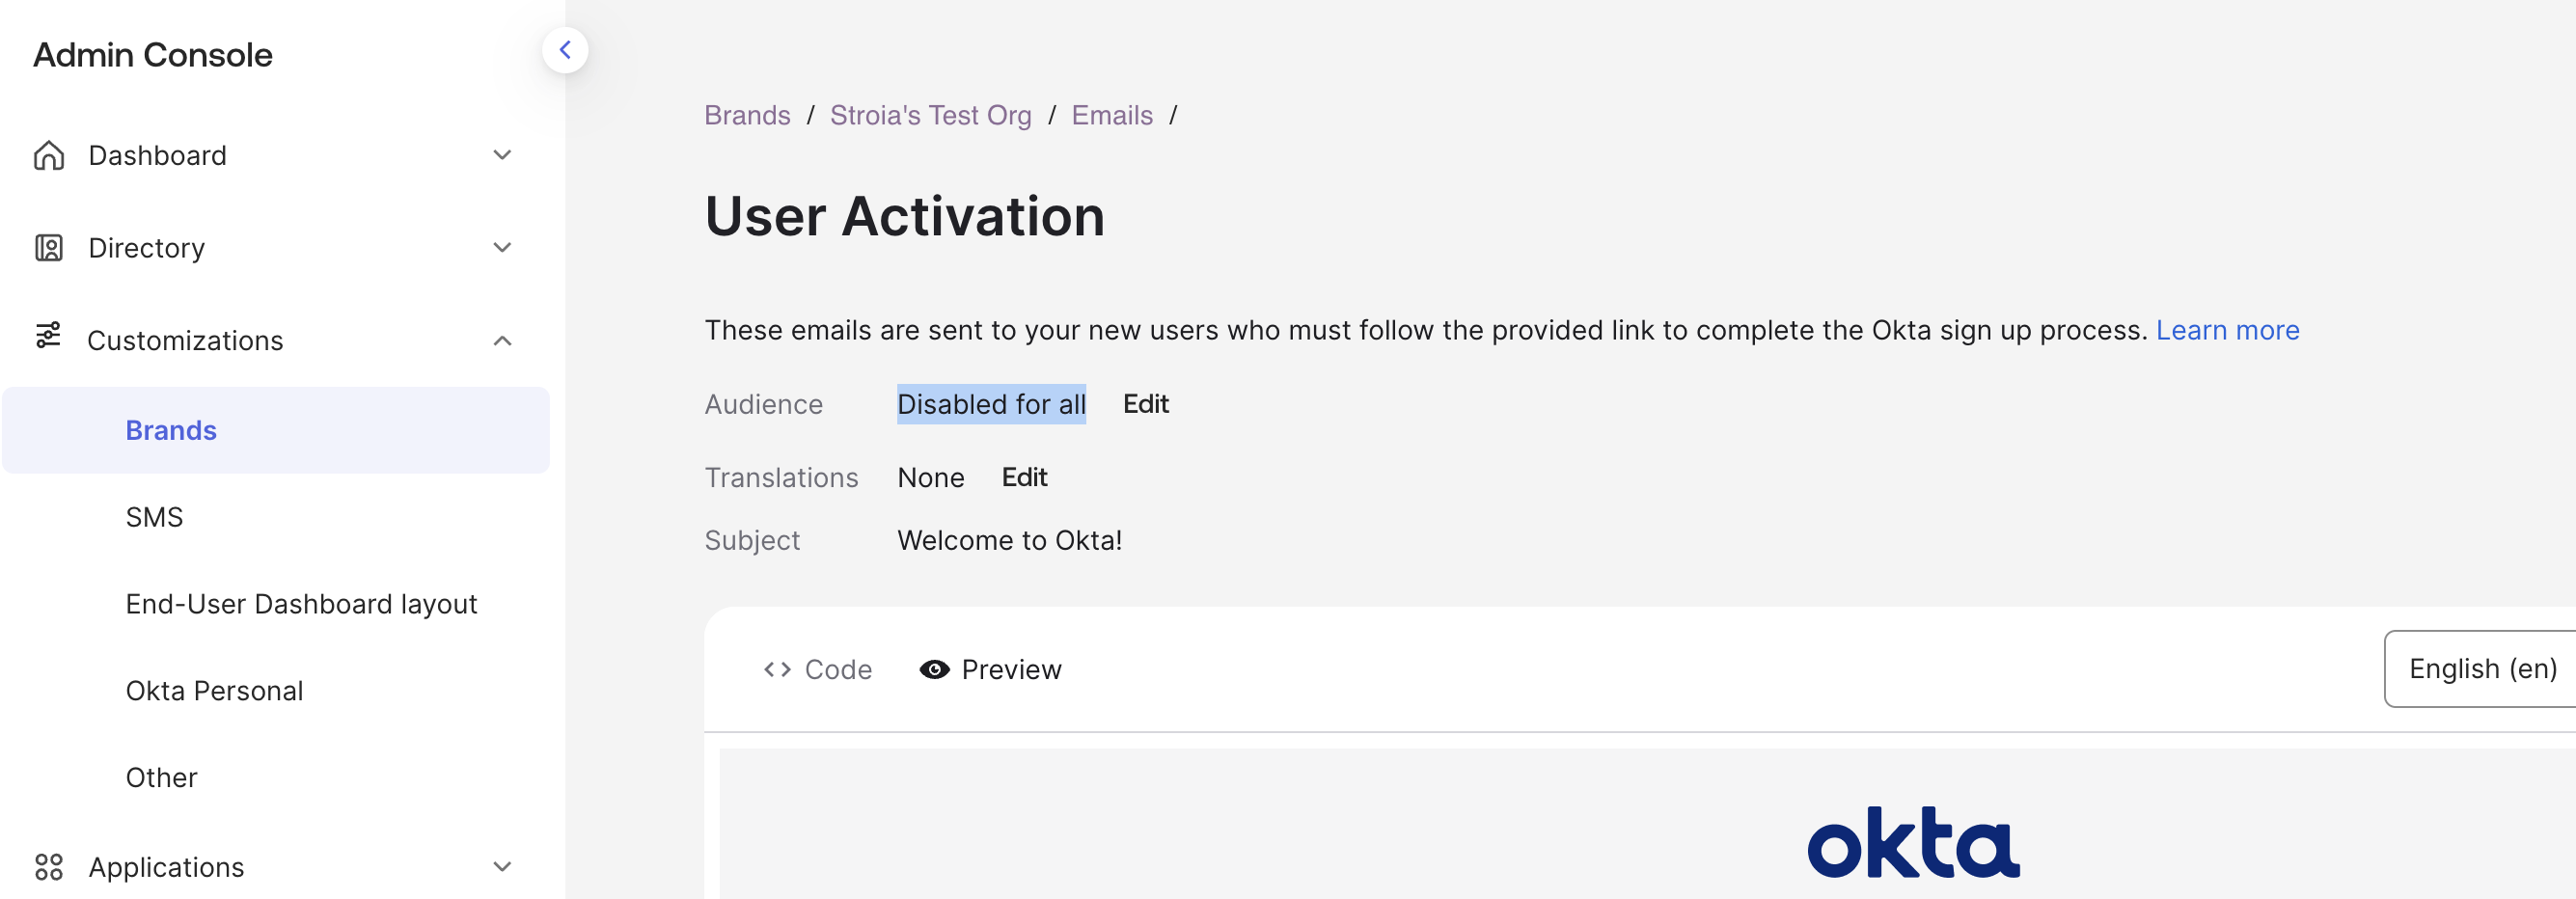
Task: Expand the Directory section
Action: [502, 247]
